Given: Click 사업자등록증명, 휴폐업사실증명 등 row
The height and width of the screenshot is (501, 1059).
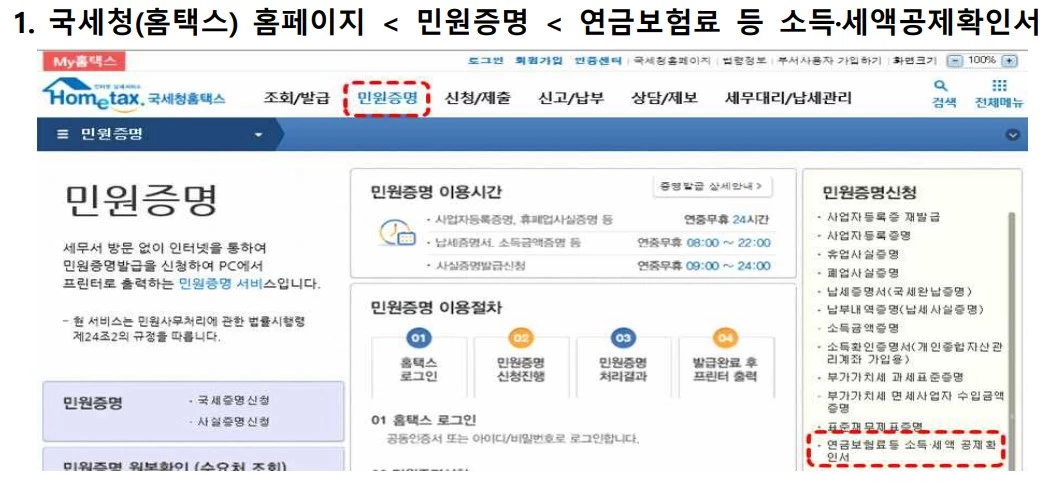Looking at the screenshot, I should [598, 219].
